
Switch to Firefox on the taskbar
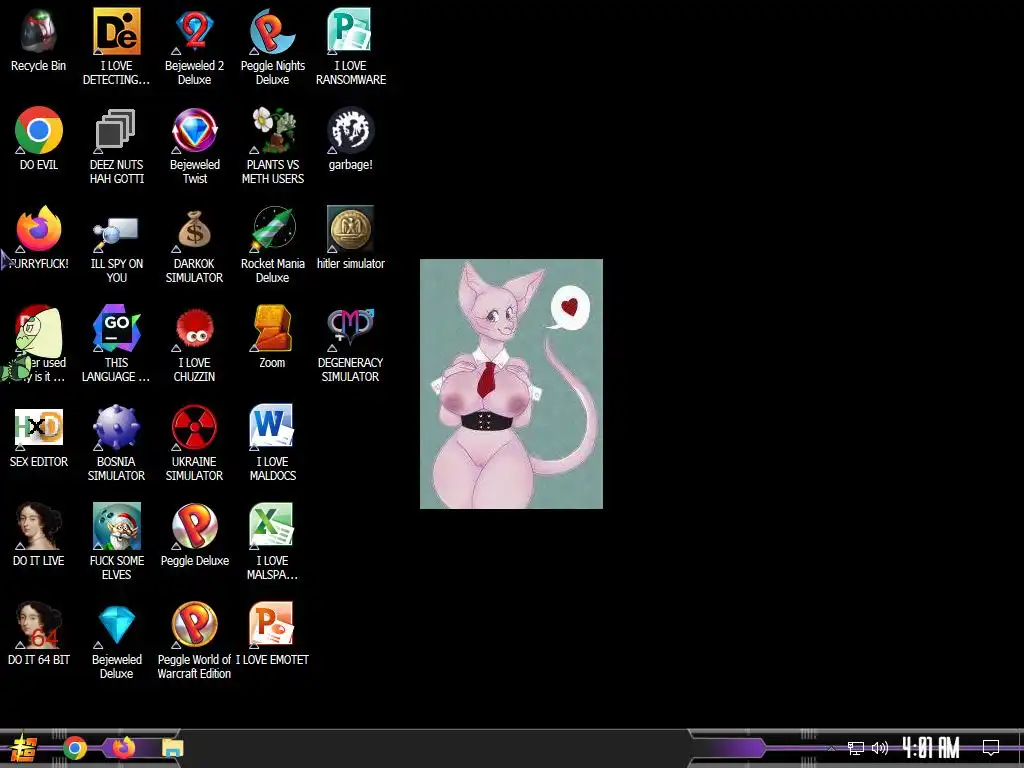pyautogui.click(x=123, y=748)
